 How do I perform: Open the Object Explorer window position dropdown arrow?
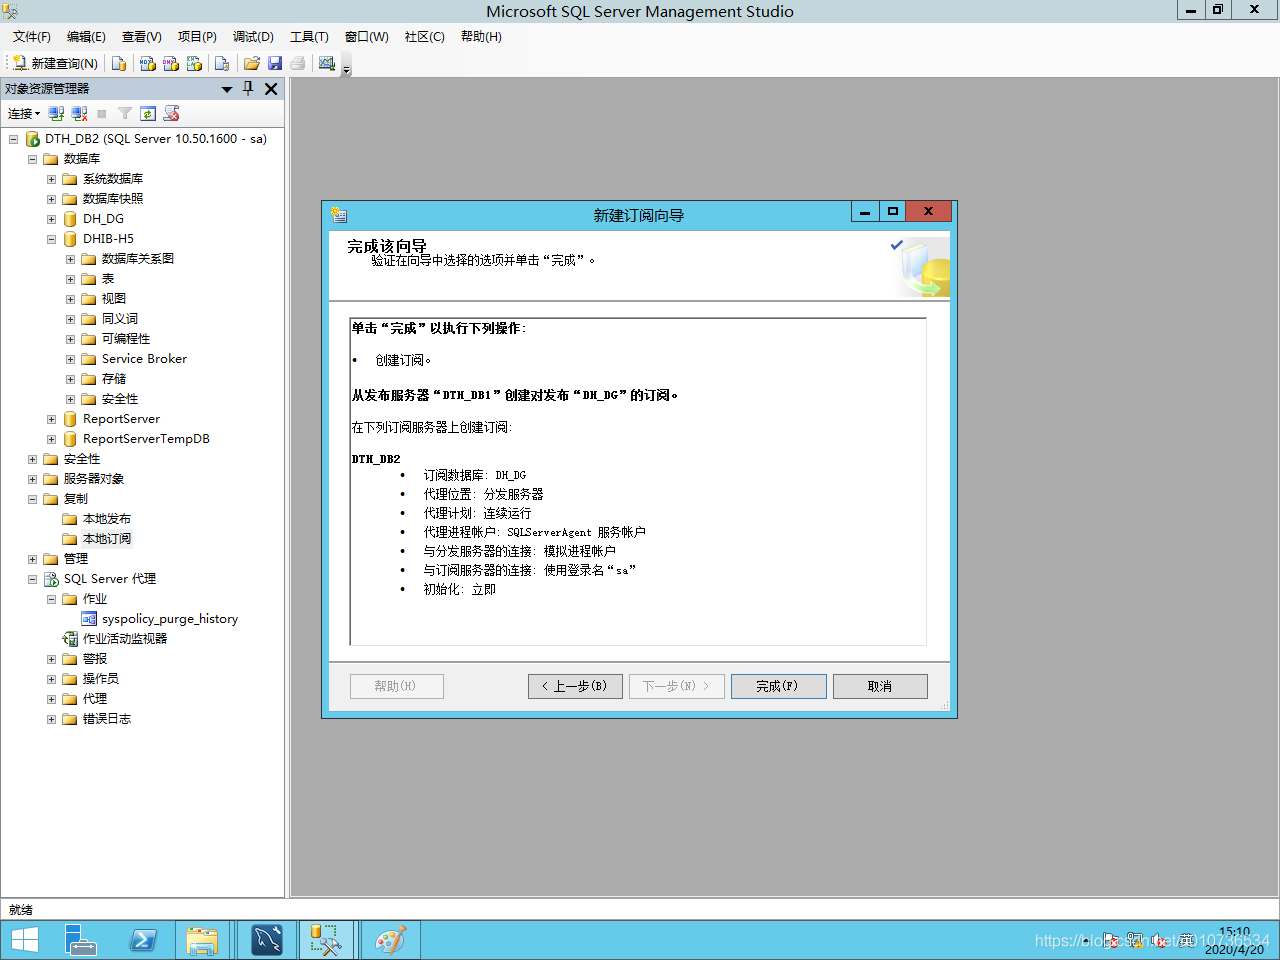[x=227, y=89]
